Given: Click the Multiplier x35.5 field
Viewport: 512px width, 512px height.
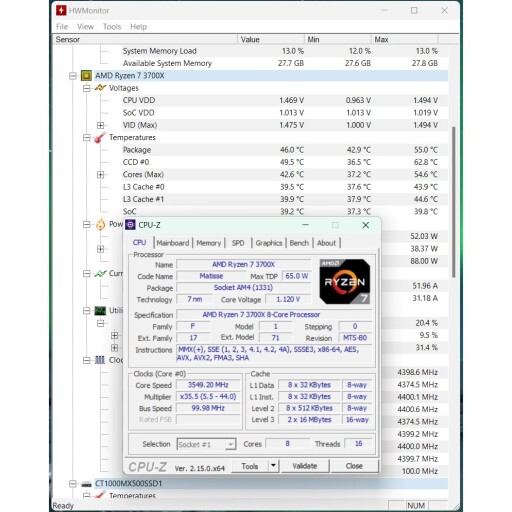Looking at the screenshot, I should click(208, 397).
